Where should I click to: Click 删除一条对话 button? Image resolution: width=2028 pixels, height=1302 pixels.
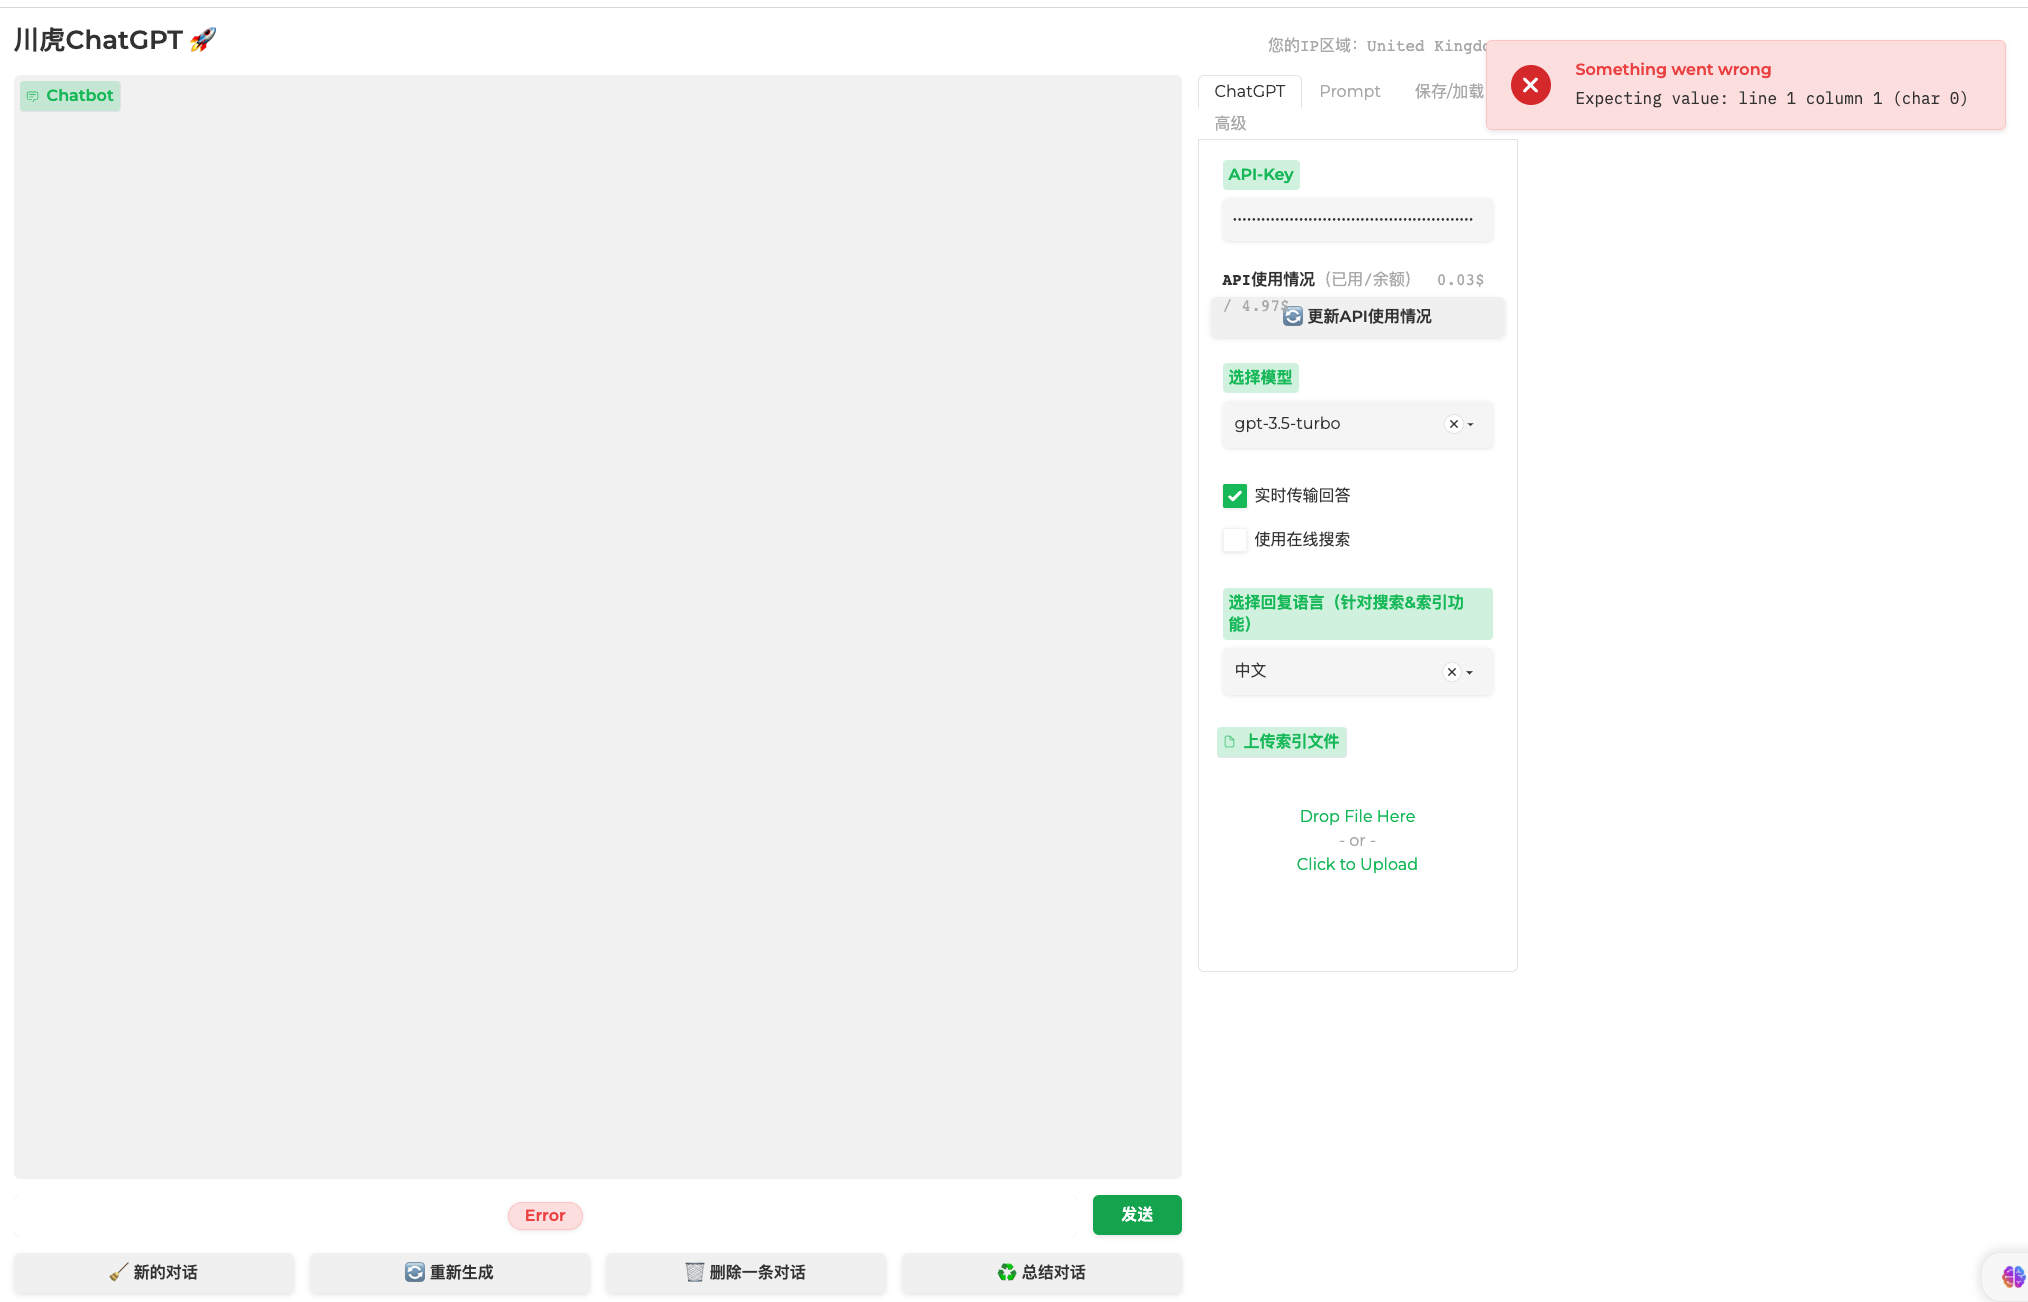[746, 1272]
